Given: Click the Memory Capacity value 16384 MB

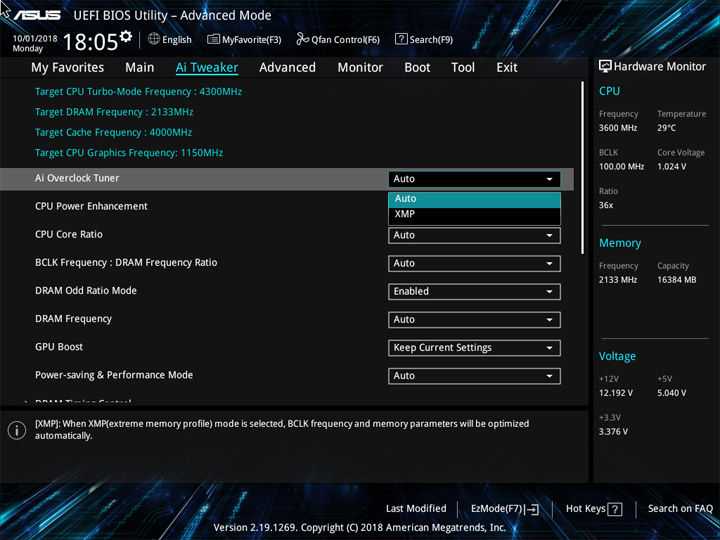Looking at the screenshot, I should pos(676,280).
